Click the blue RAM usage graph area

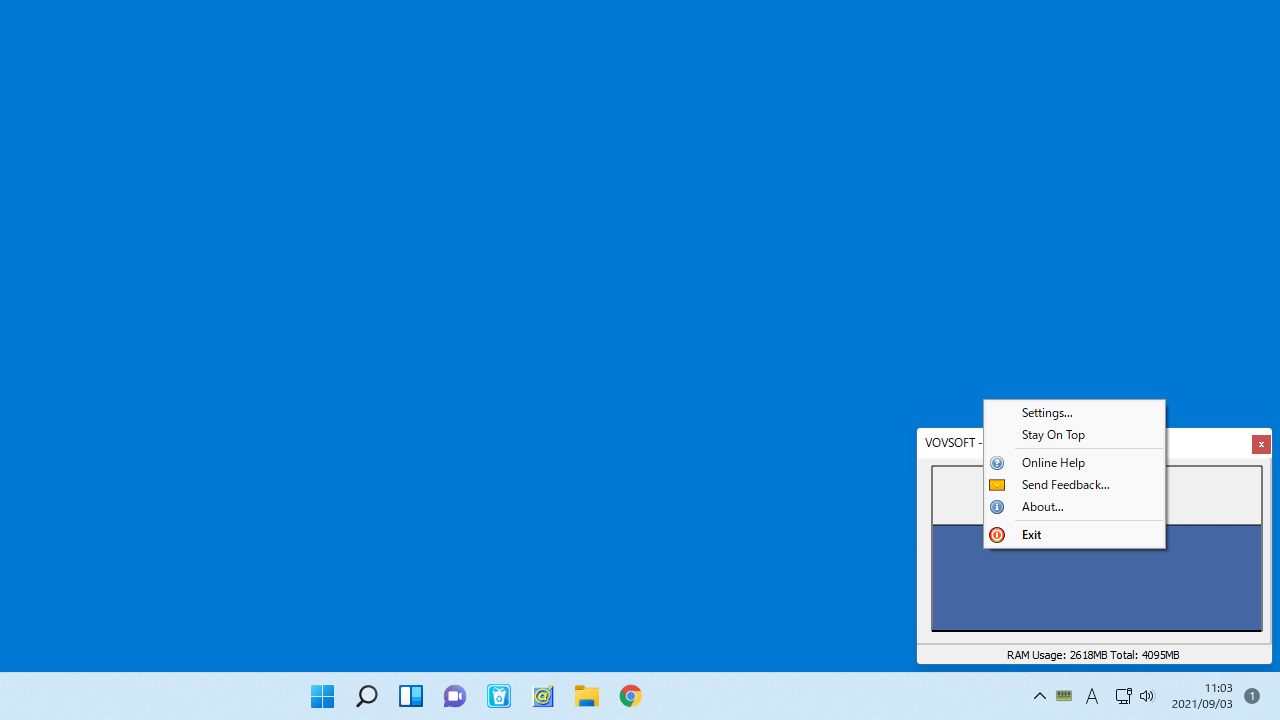pos(1096,577)
